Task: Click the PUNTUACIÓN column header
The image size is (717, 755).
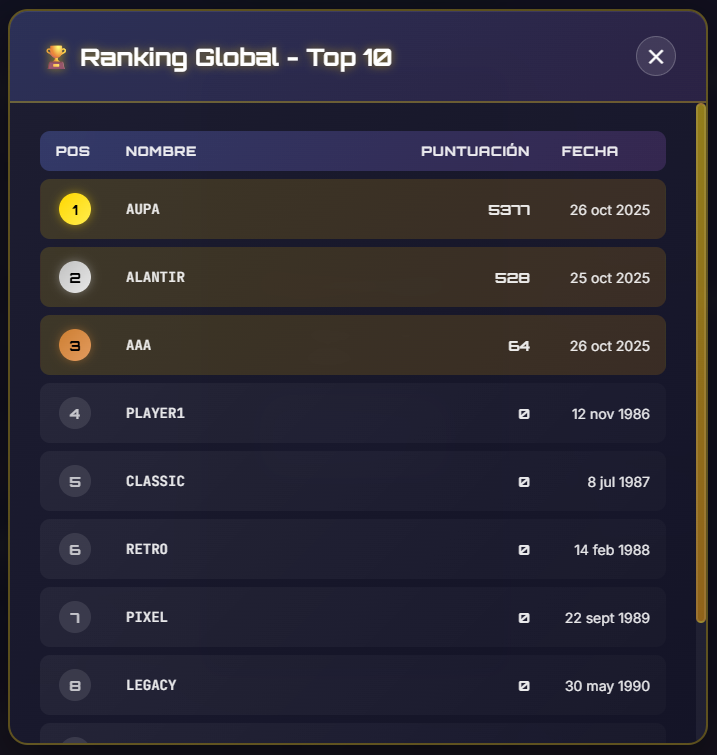Action: tap(475, 152)
